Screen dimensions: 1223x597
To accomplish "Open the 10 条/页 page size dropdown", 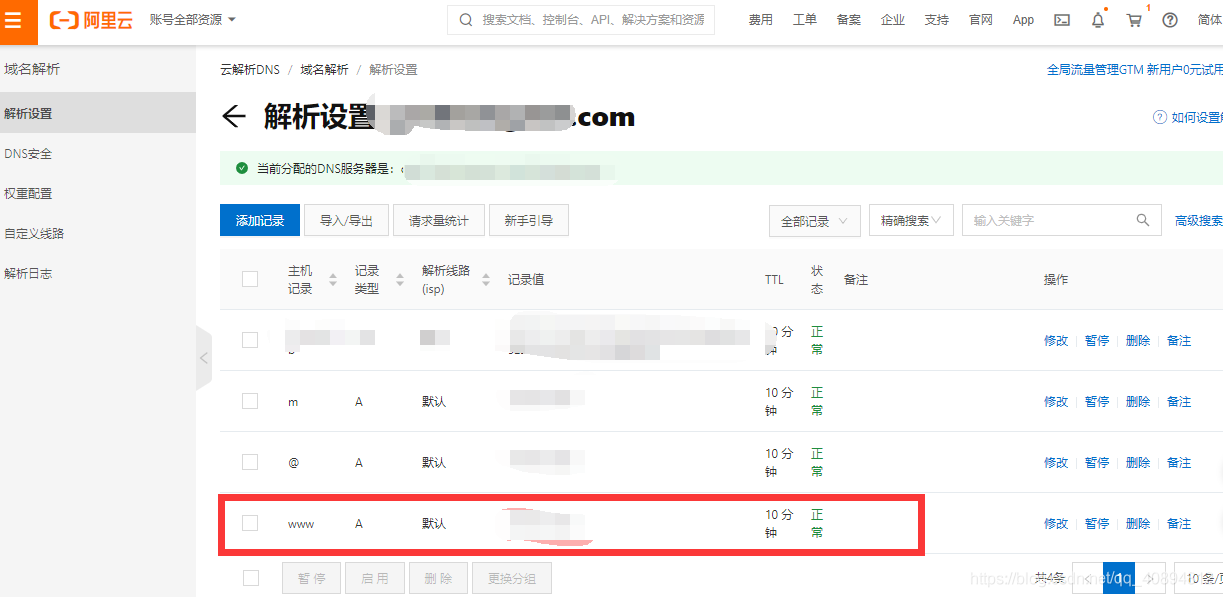I will [x=1198, y=578].
